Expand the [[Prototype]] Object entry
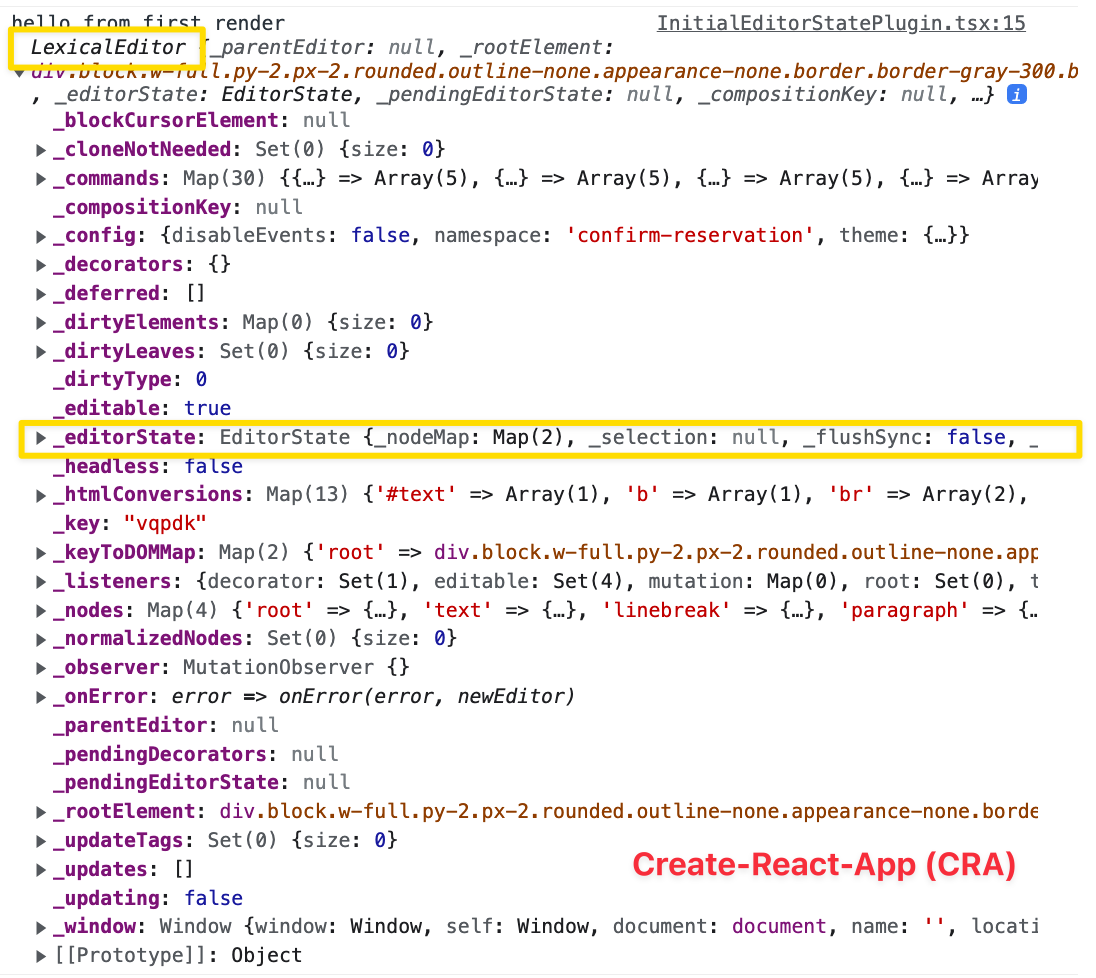 pyautogui.click(x=40, y=955)
